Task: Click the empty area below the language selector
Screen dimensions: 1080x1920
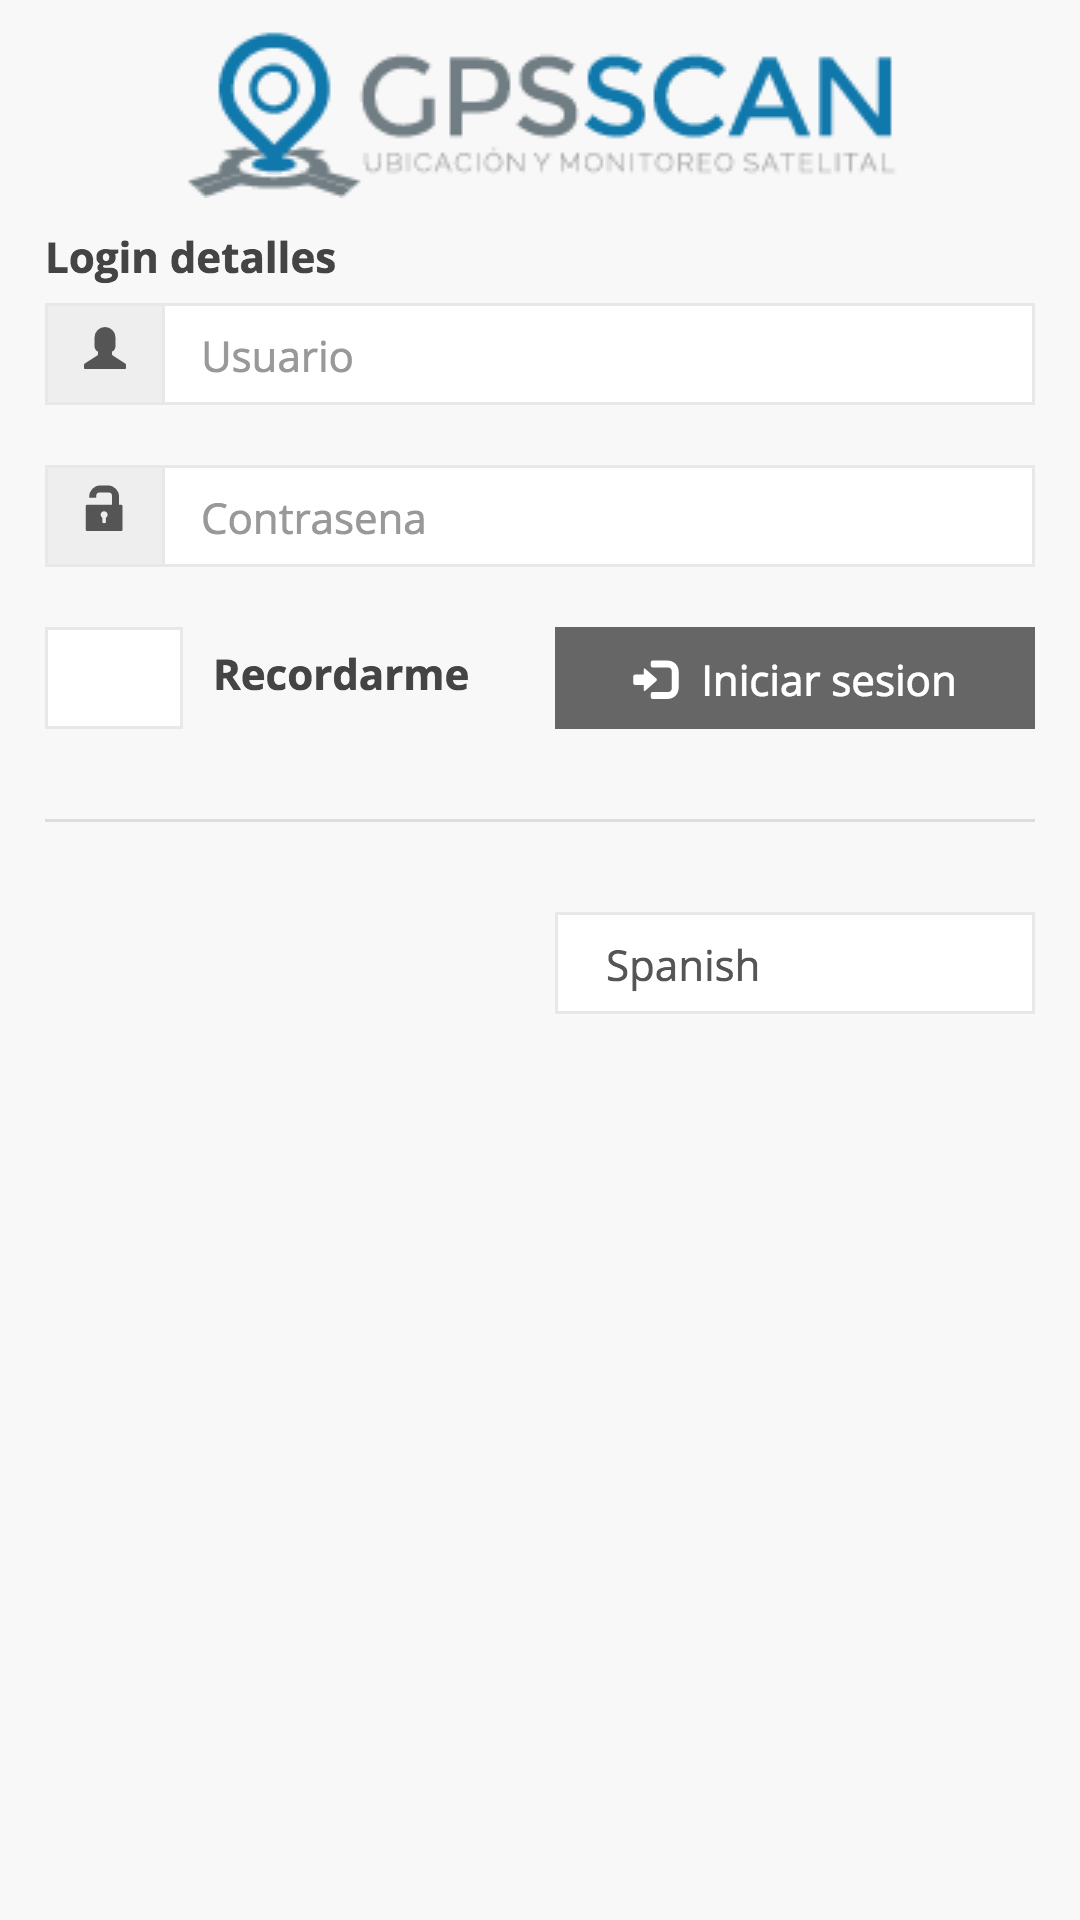Action: pyautogui.click(x=540, y=1400)
